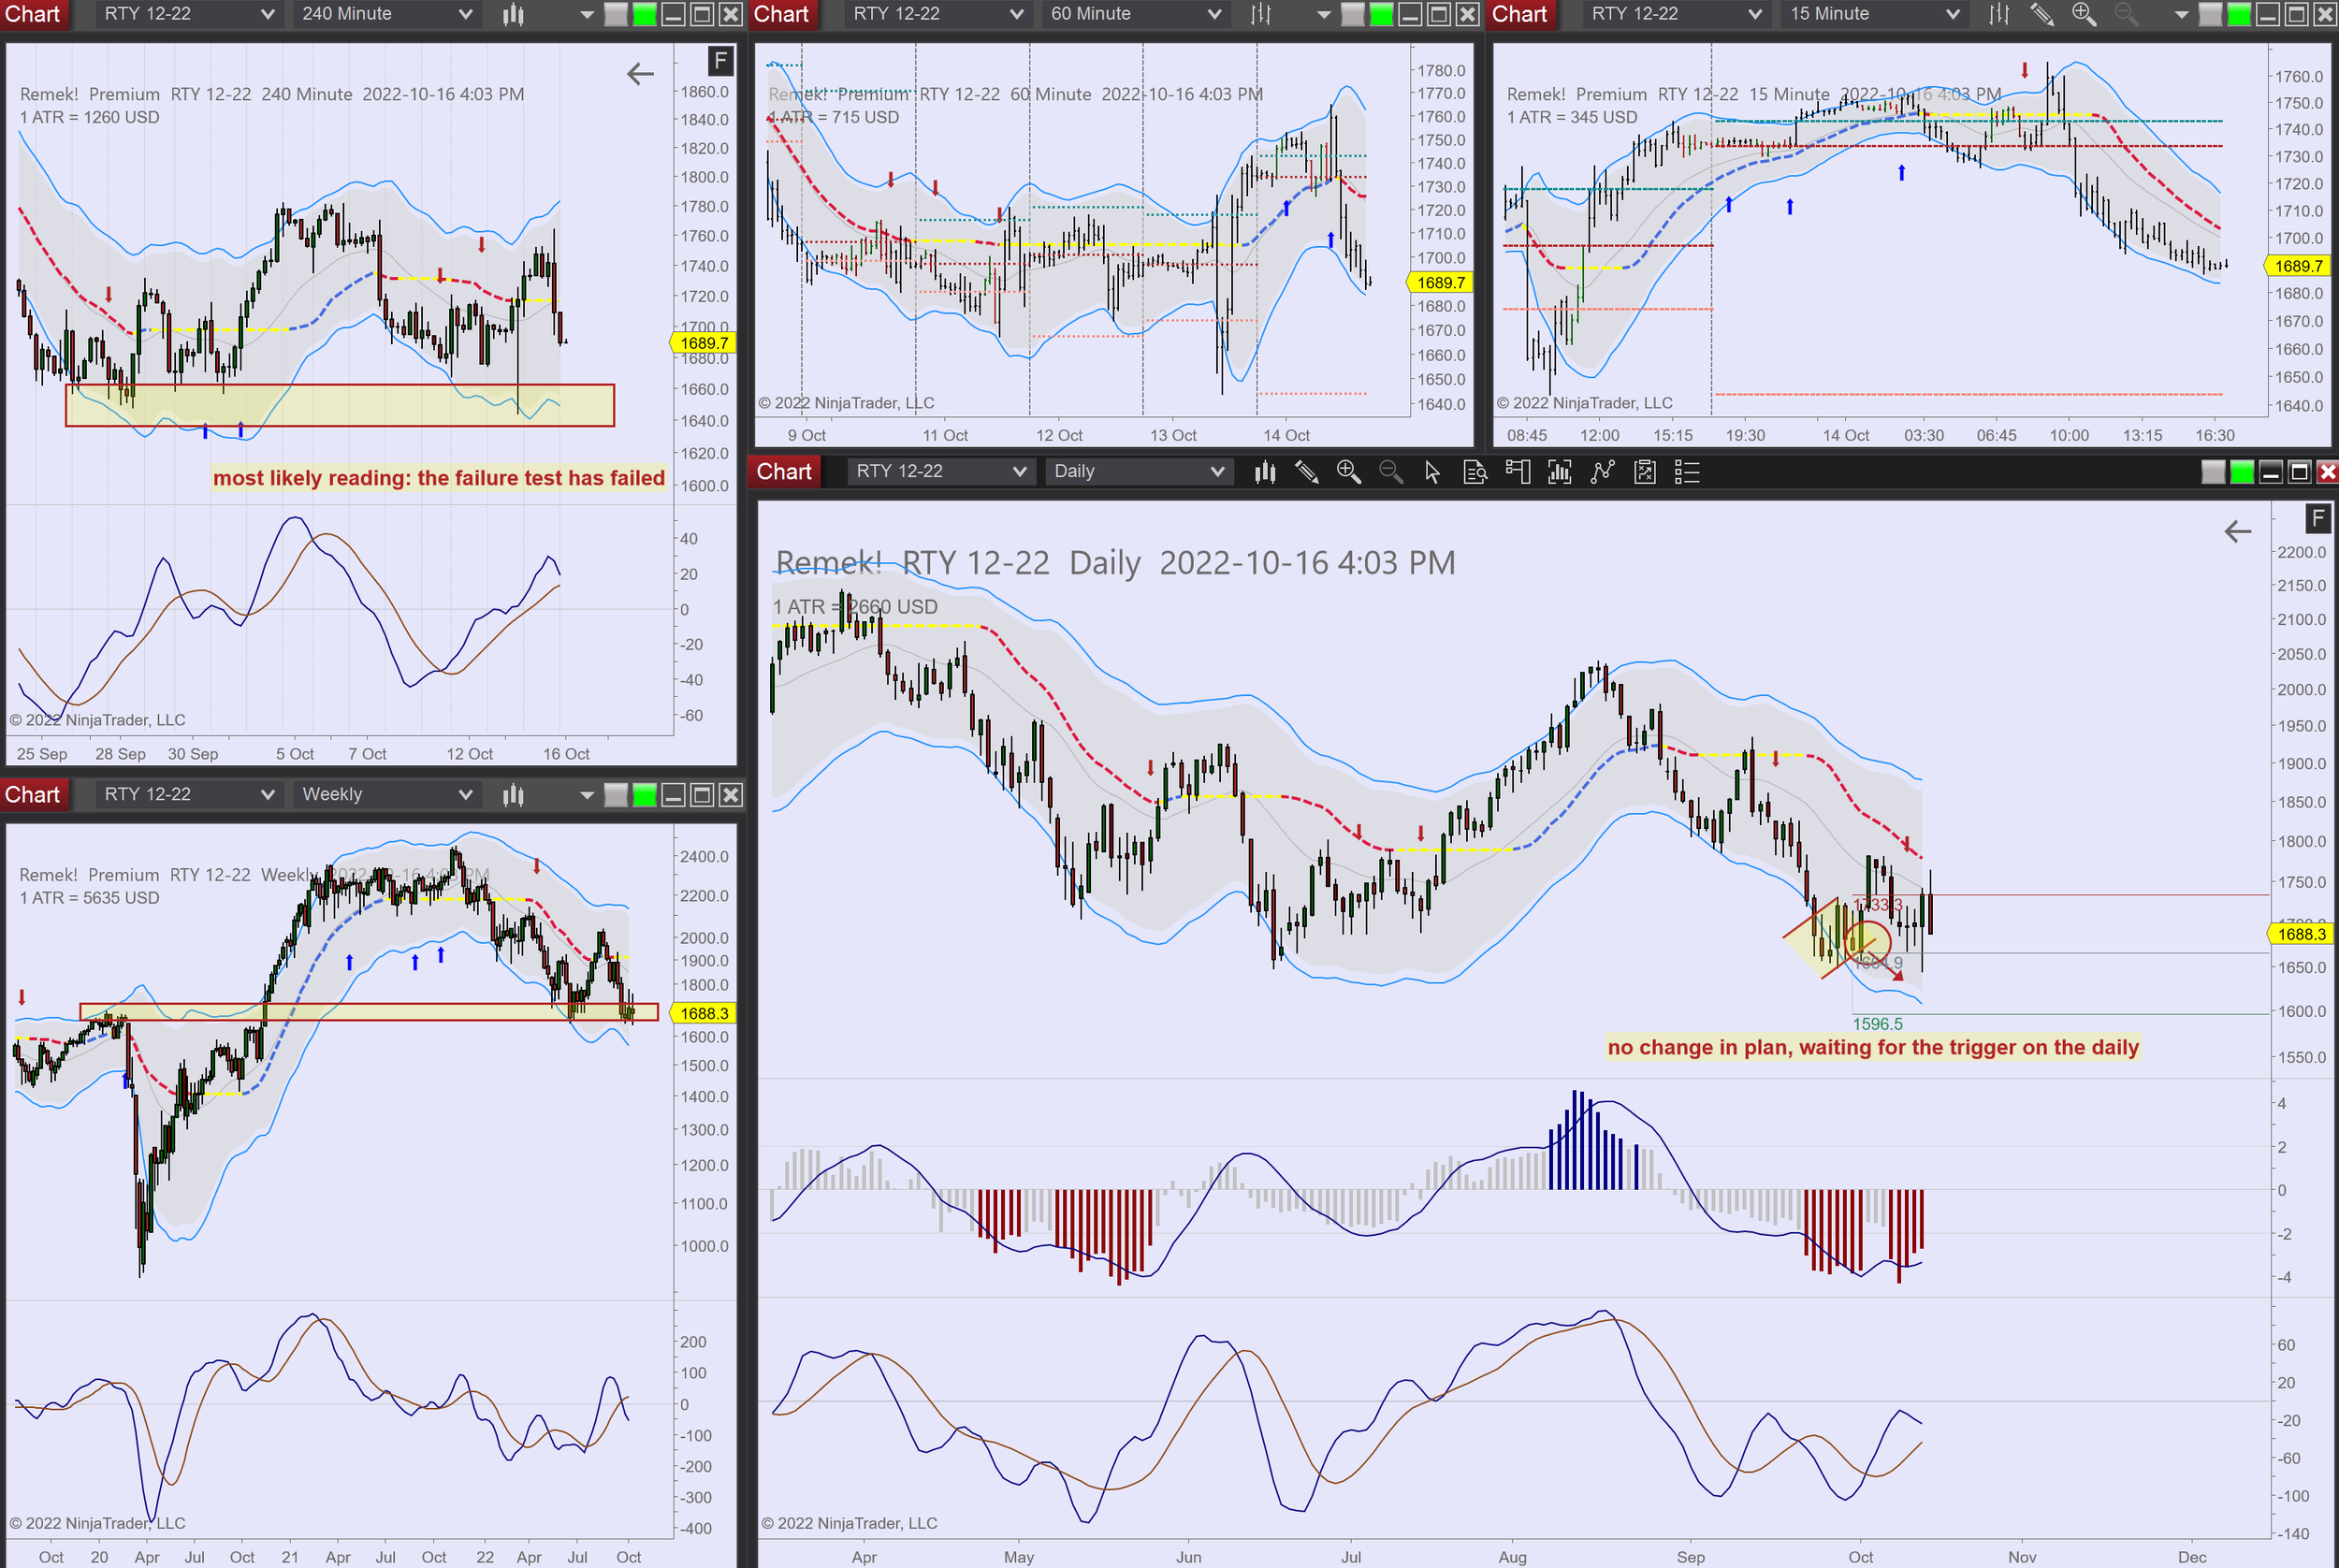Toggle gray link button on Weekly chart
This screenshot has width=2339, height=1568.
click(616, 795)
